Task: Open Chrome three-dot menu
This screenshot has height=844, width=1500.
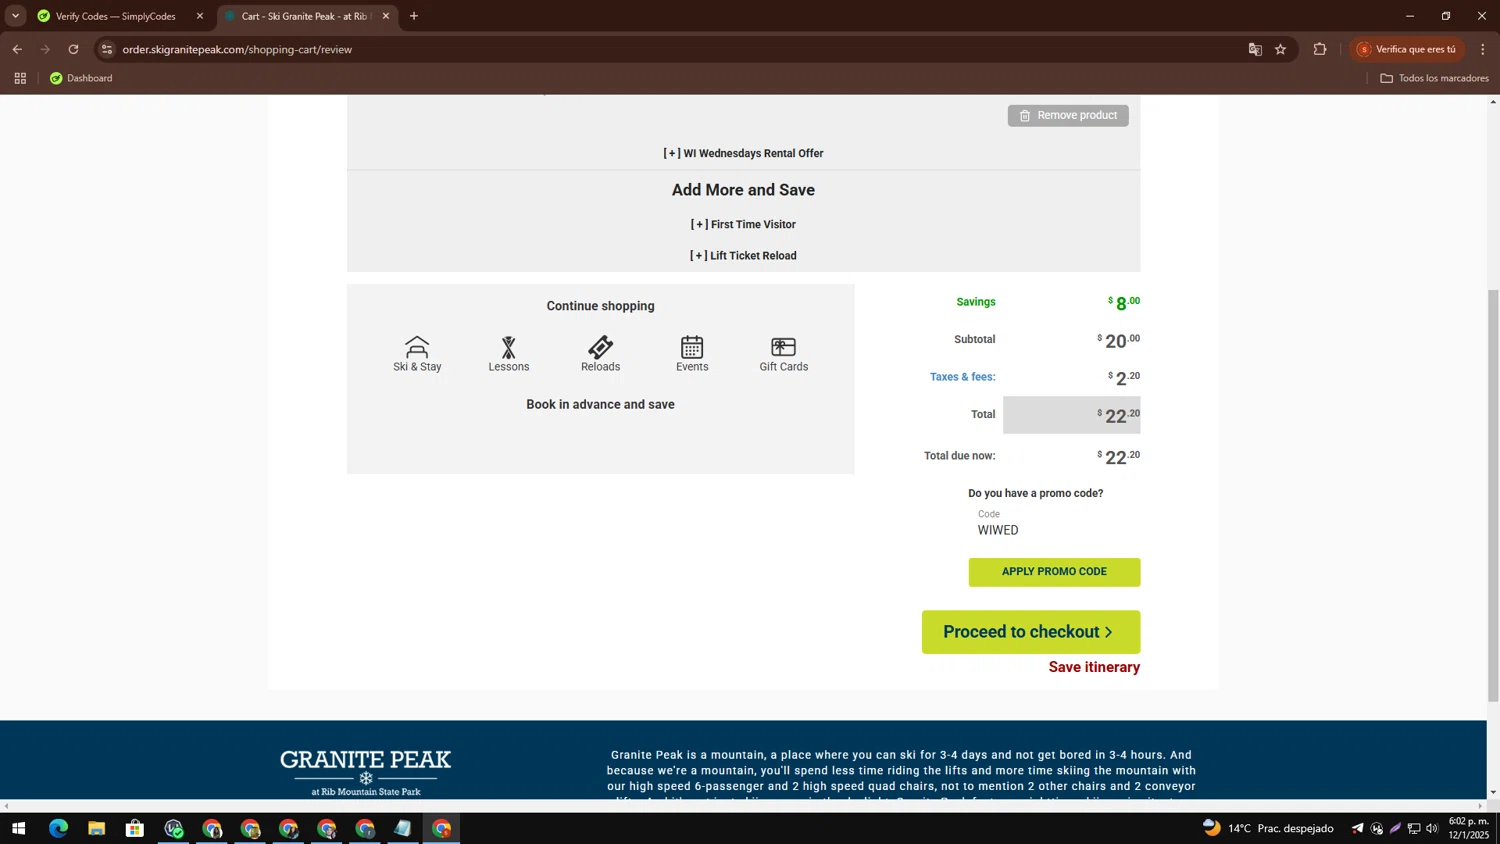Action: pos(1483,49)
